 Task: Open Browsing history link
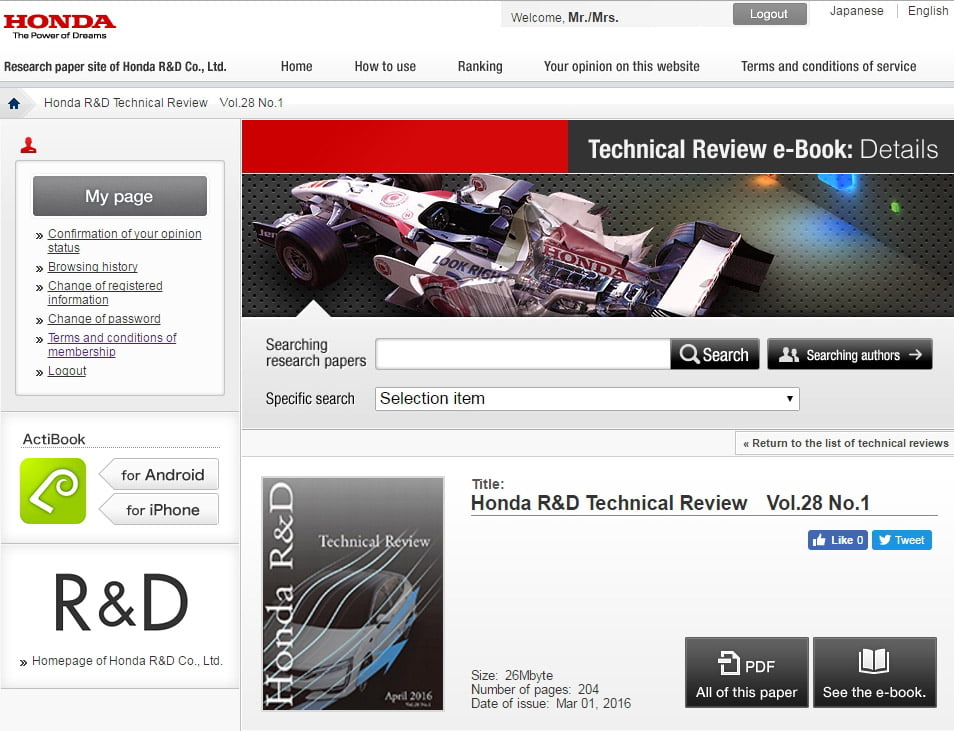pos(93,267)
